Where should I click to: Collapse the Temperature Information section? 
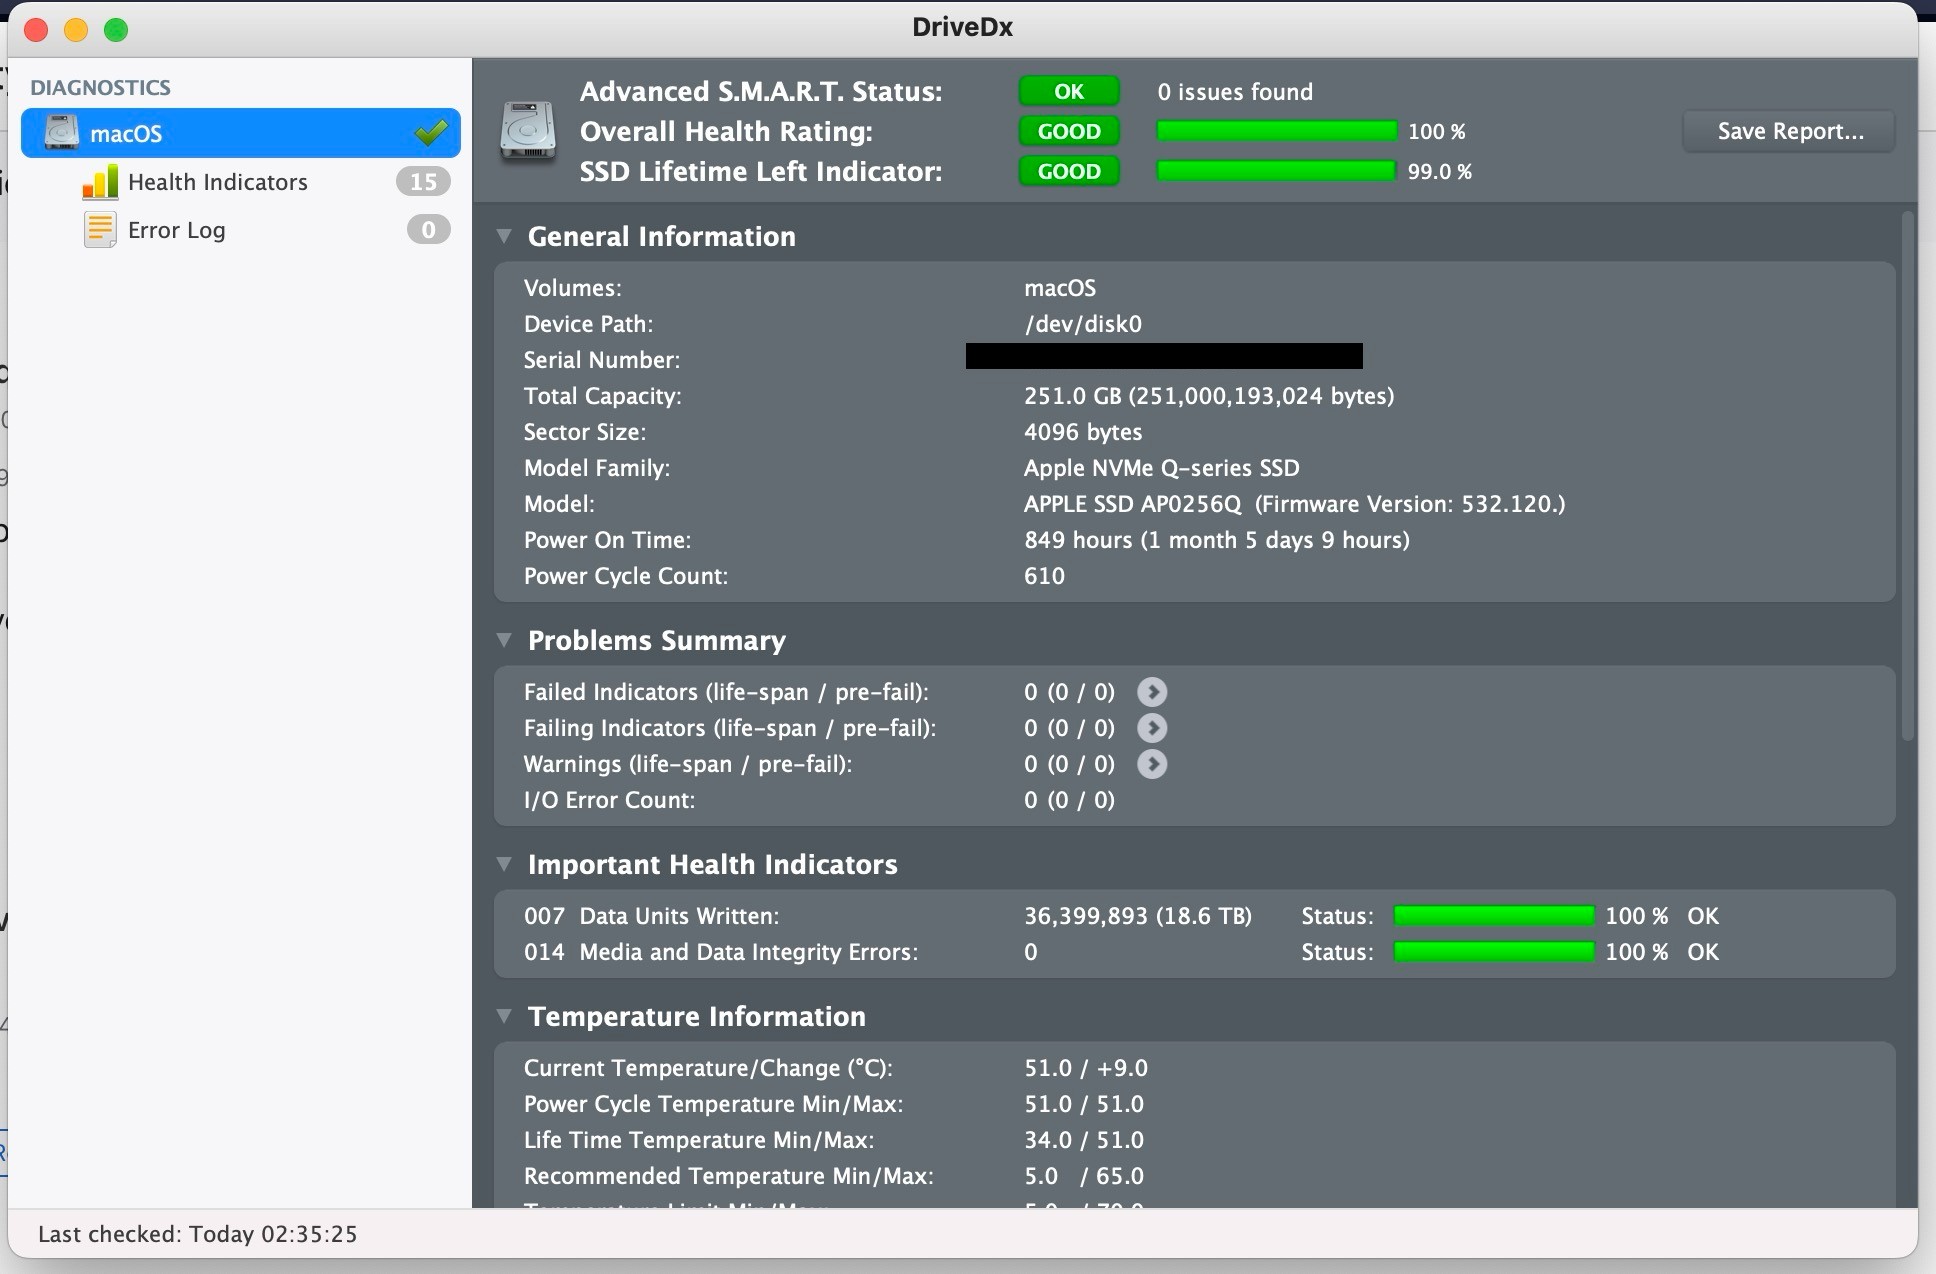point(504,1016)
